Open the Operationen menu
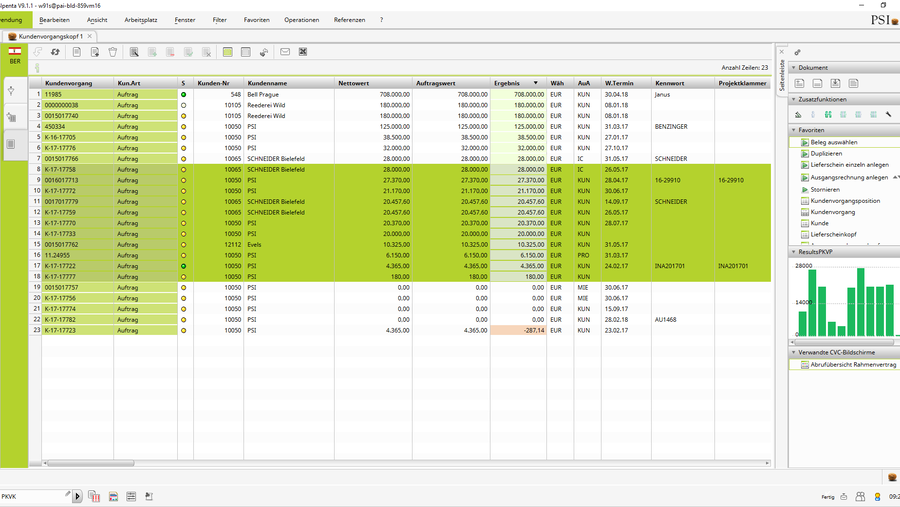The width and height of the screenshot is (900, 507). (301, 20)
